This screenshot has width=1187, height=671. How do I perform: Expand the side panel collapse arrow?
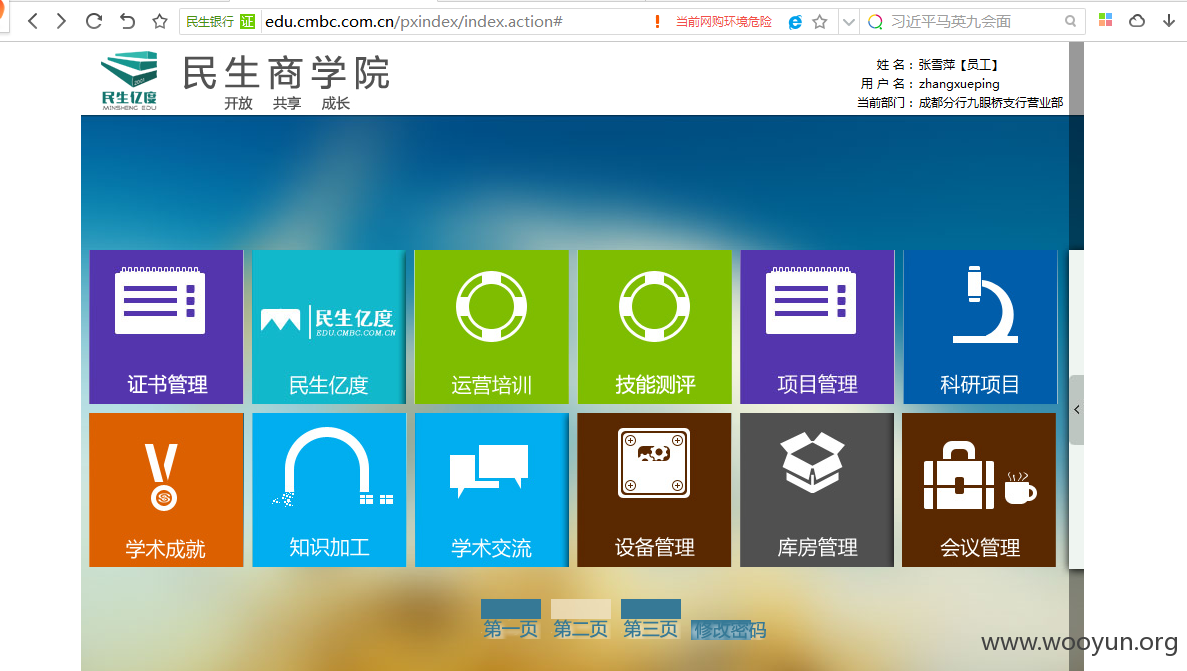1076,410
